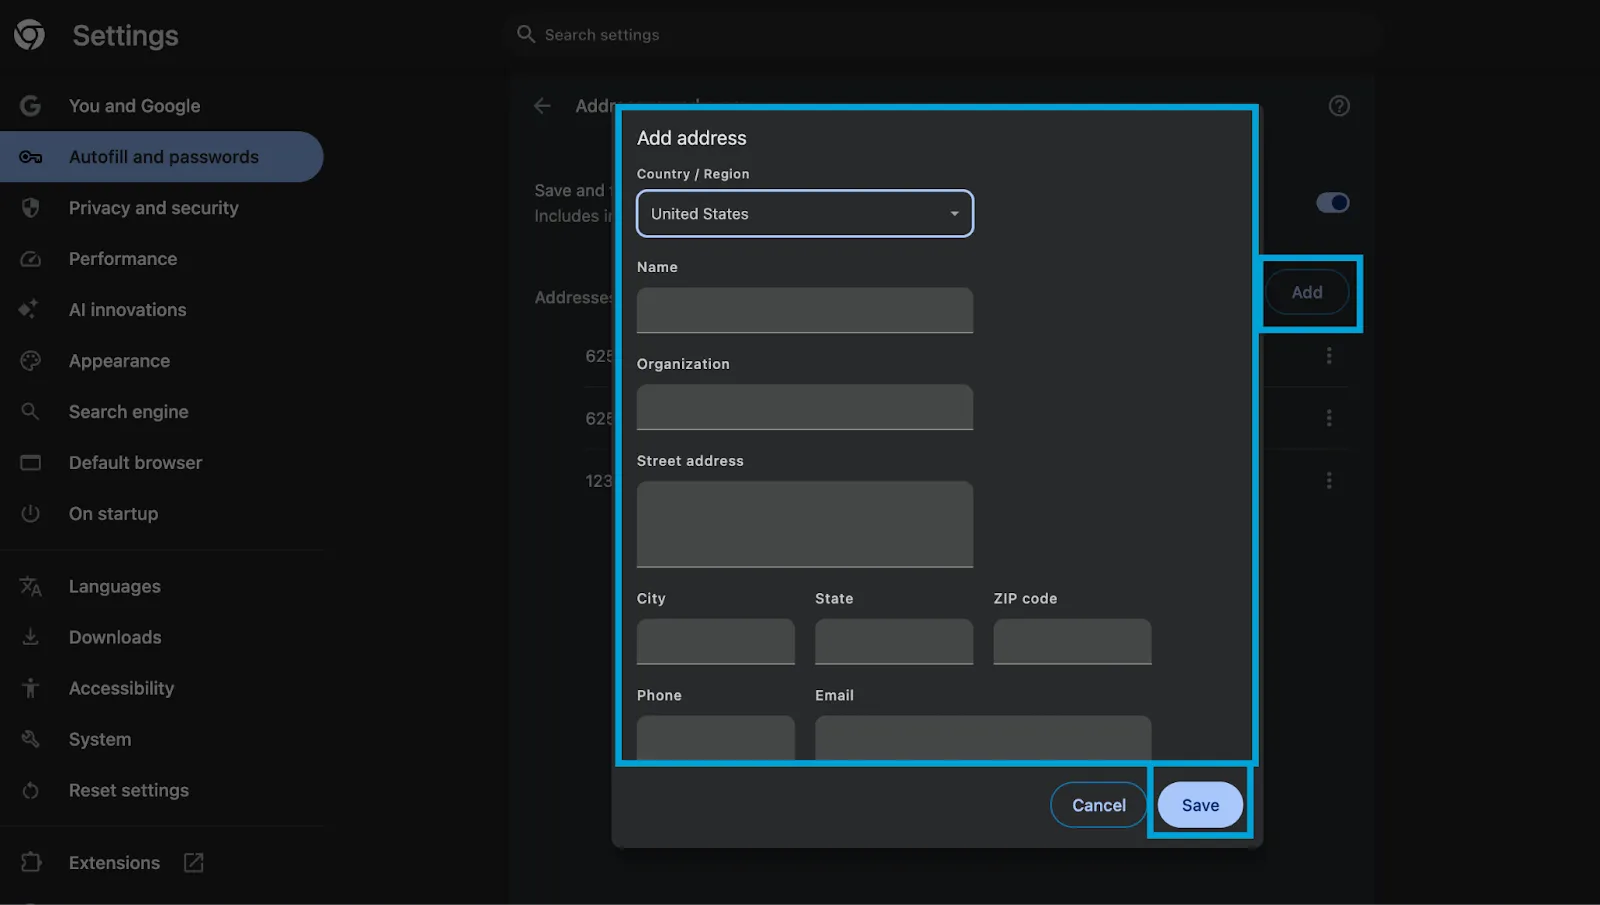This screenshot has height=905, width=1600.
Task: Focus the Organization field
Action: [x=805, y=407]
